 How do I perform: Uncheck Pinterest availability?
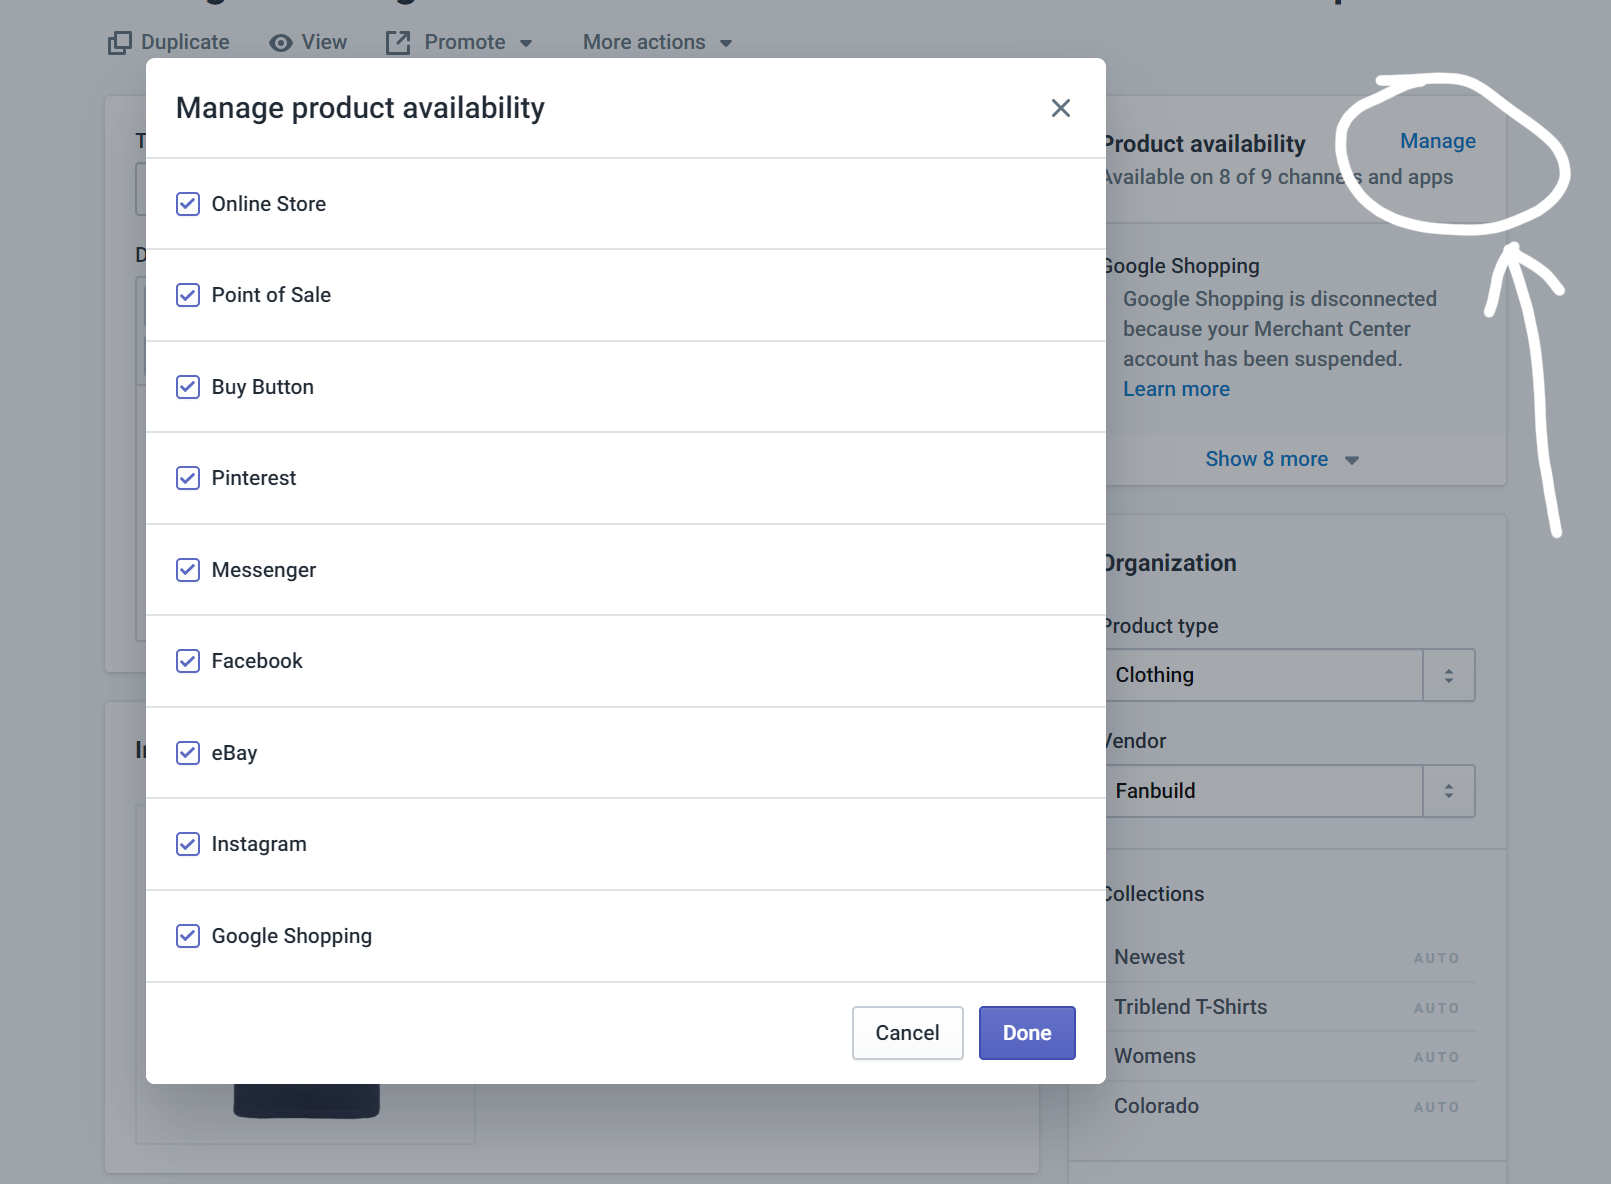tap(188, 478)
